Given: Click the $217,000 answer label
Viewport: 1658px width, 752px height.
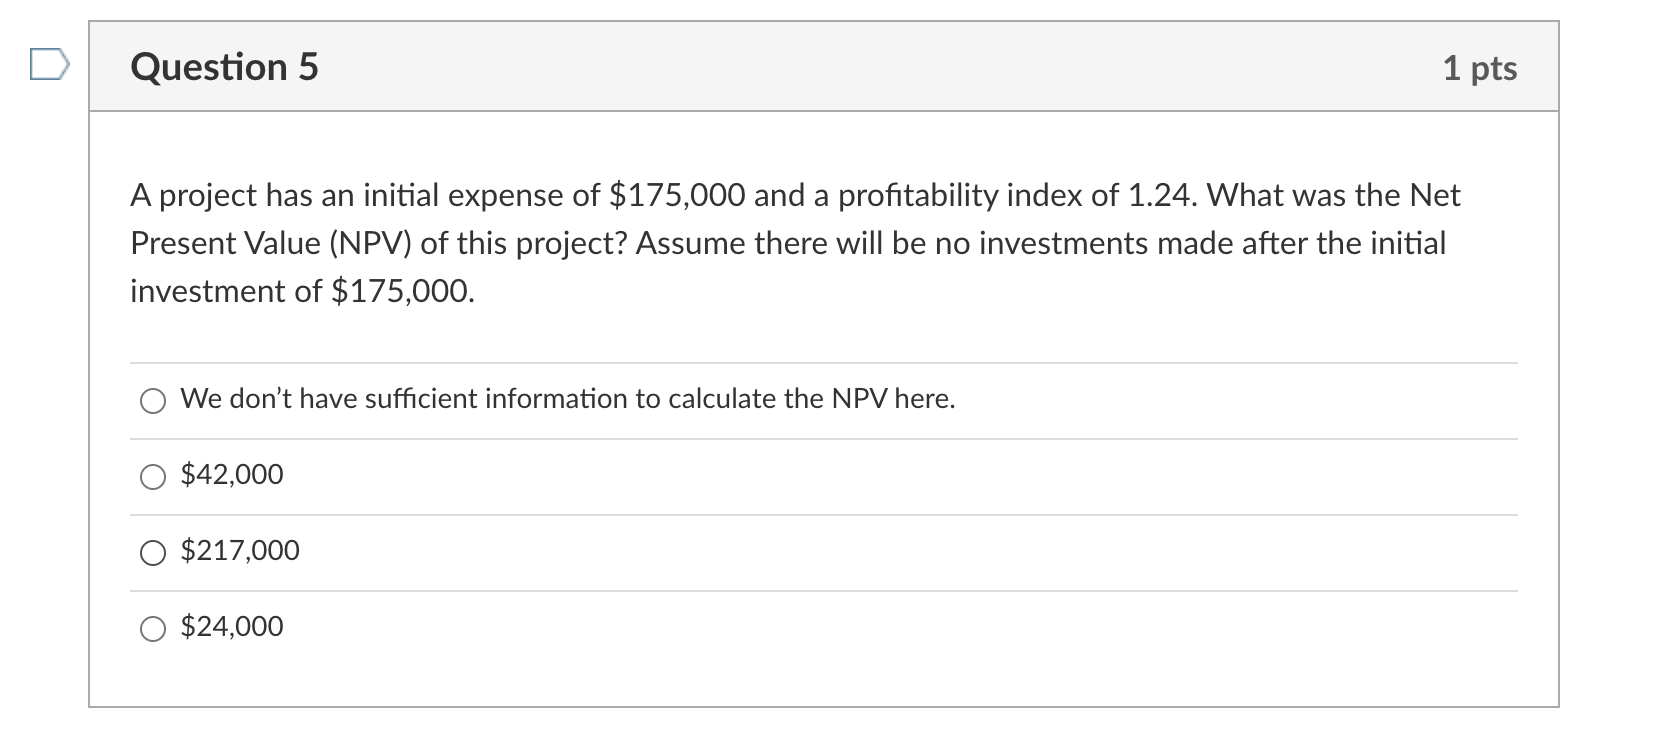Looking at the screenshot, I should click(x=240, y=551).
